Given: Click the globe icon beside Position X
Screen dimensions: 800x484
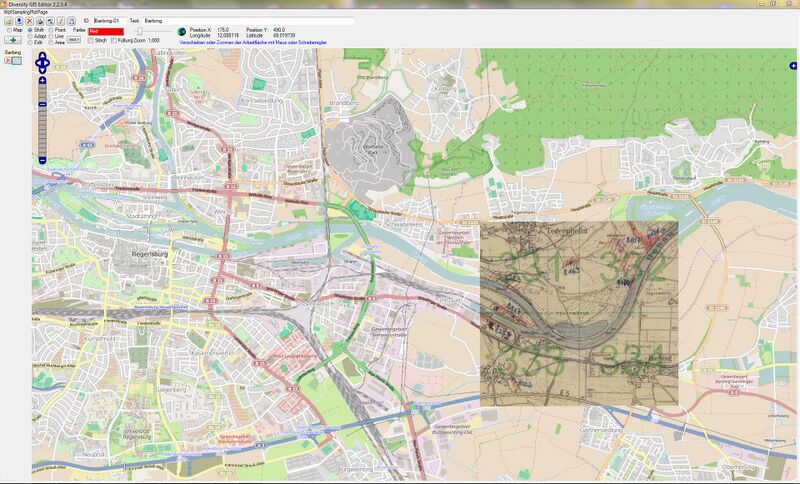Looking at the screenshot, I should [x=181, y=32].
